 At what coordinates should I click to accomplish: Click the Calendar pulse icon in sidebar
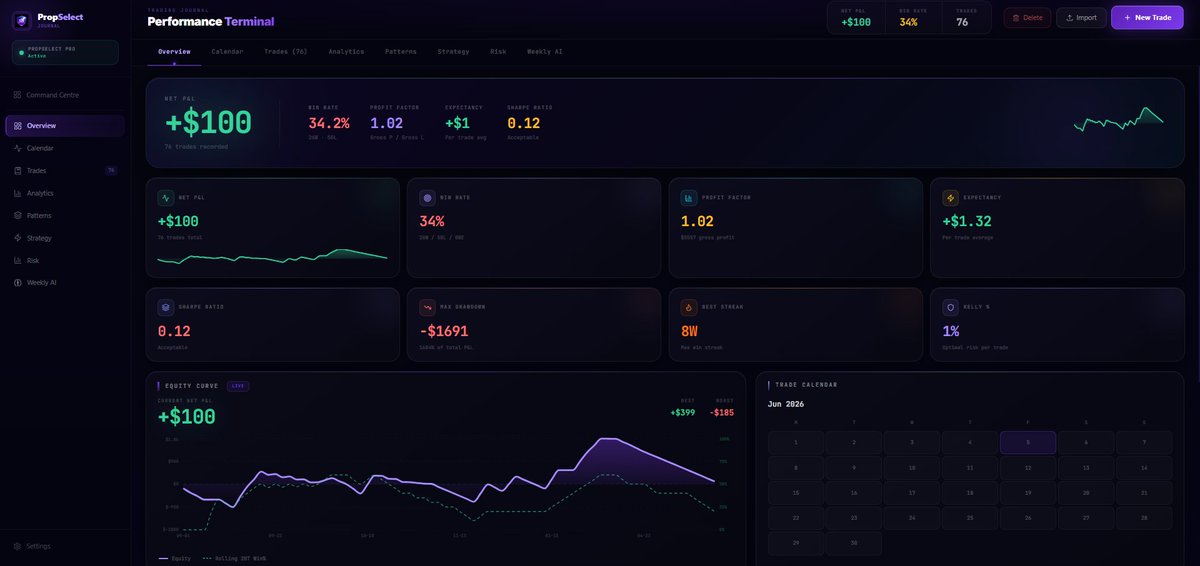coord(18,148)
